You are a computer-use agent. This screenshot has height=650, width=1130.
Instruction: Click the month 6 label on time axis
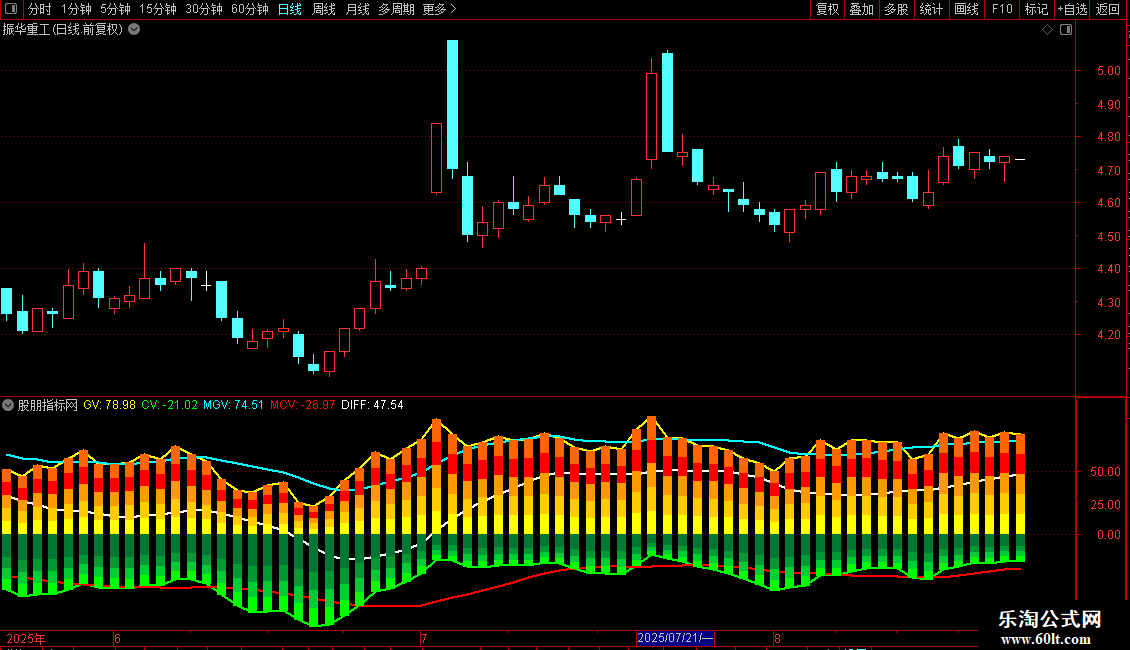coord(117,638)
